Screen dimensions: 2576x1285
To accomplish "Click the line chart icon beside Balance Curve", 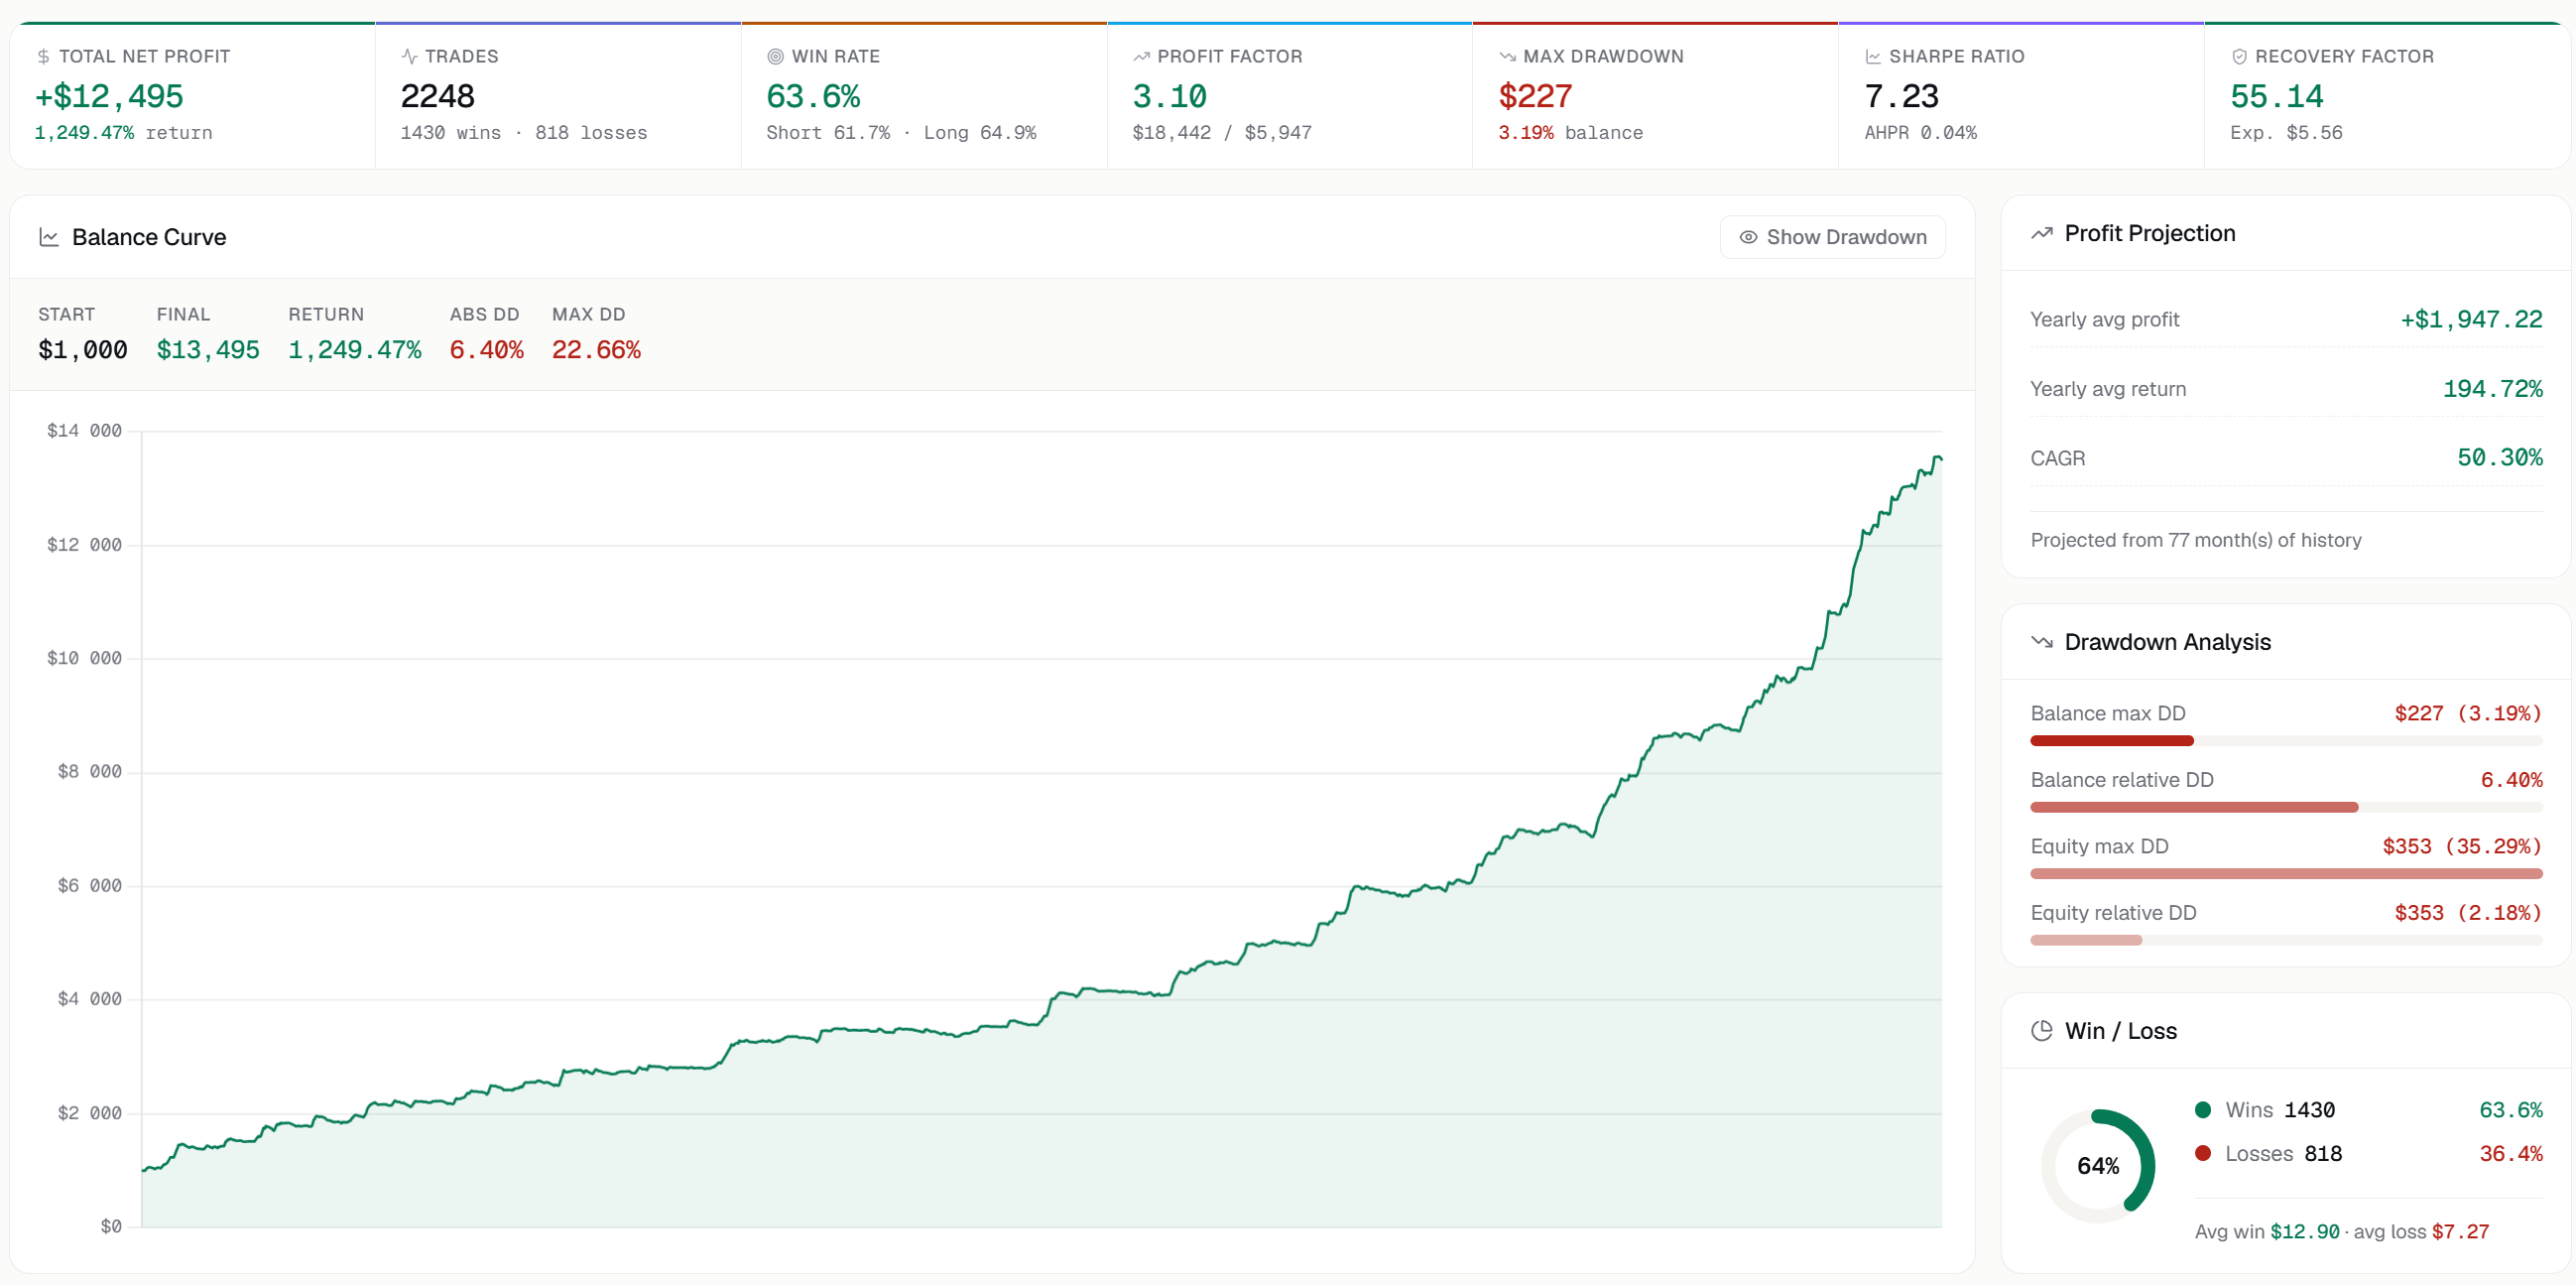I will 48,237.
